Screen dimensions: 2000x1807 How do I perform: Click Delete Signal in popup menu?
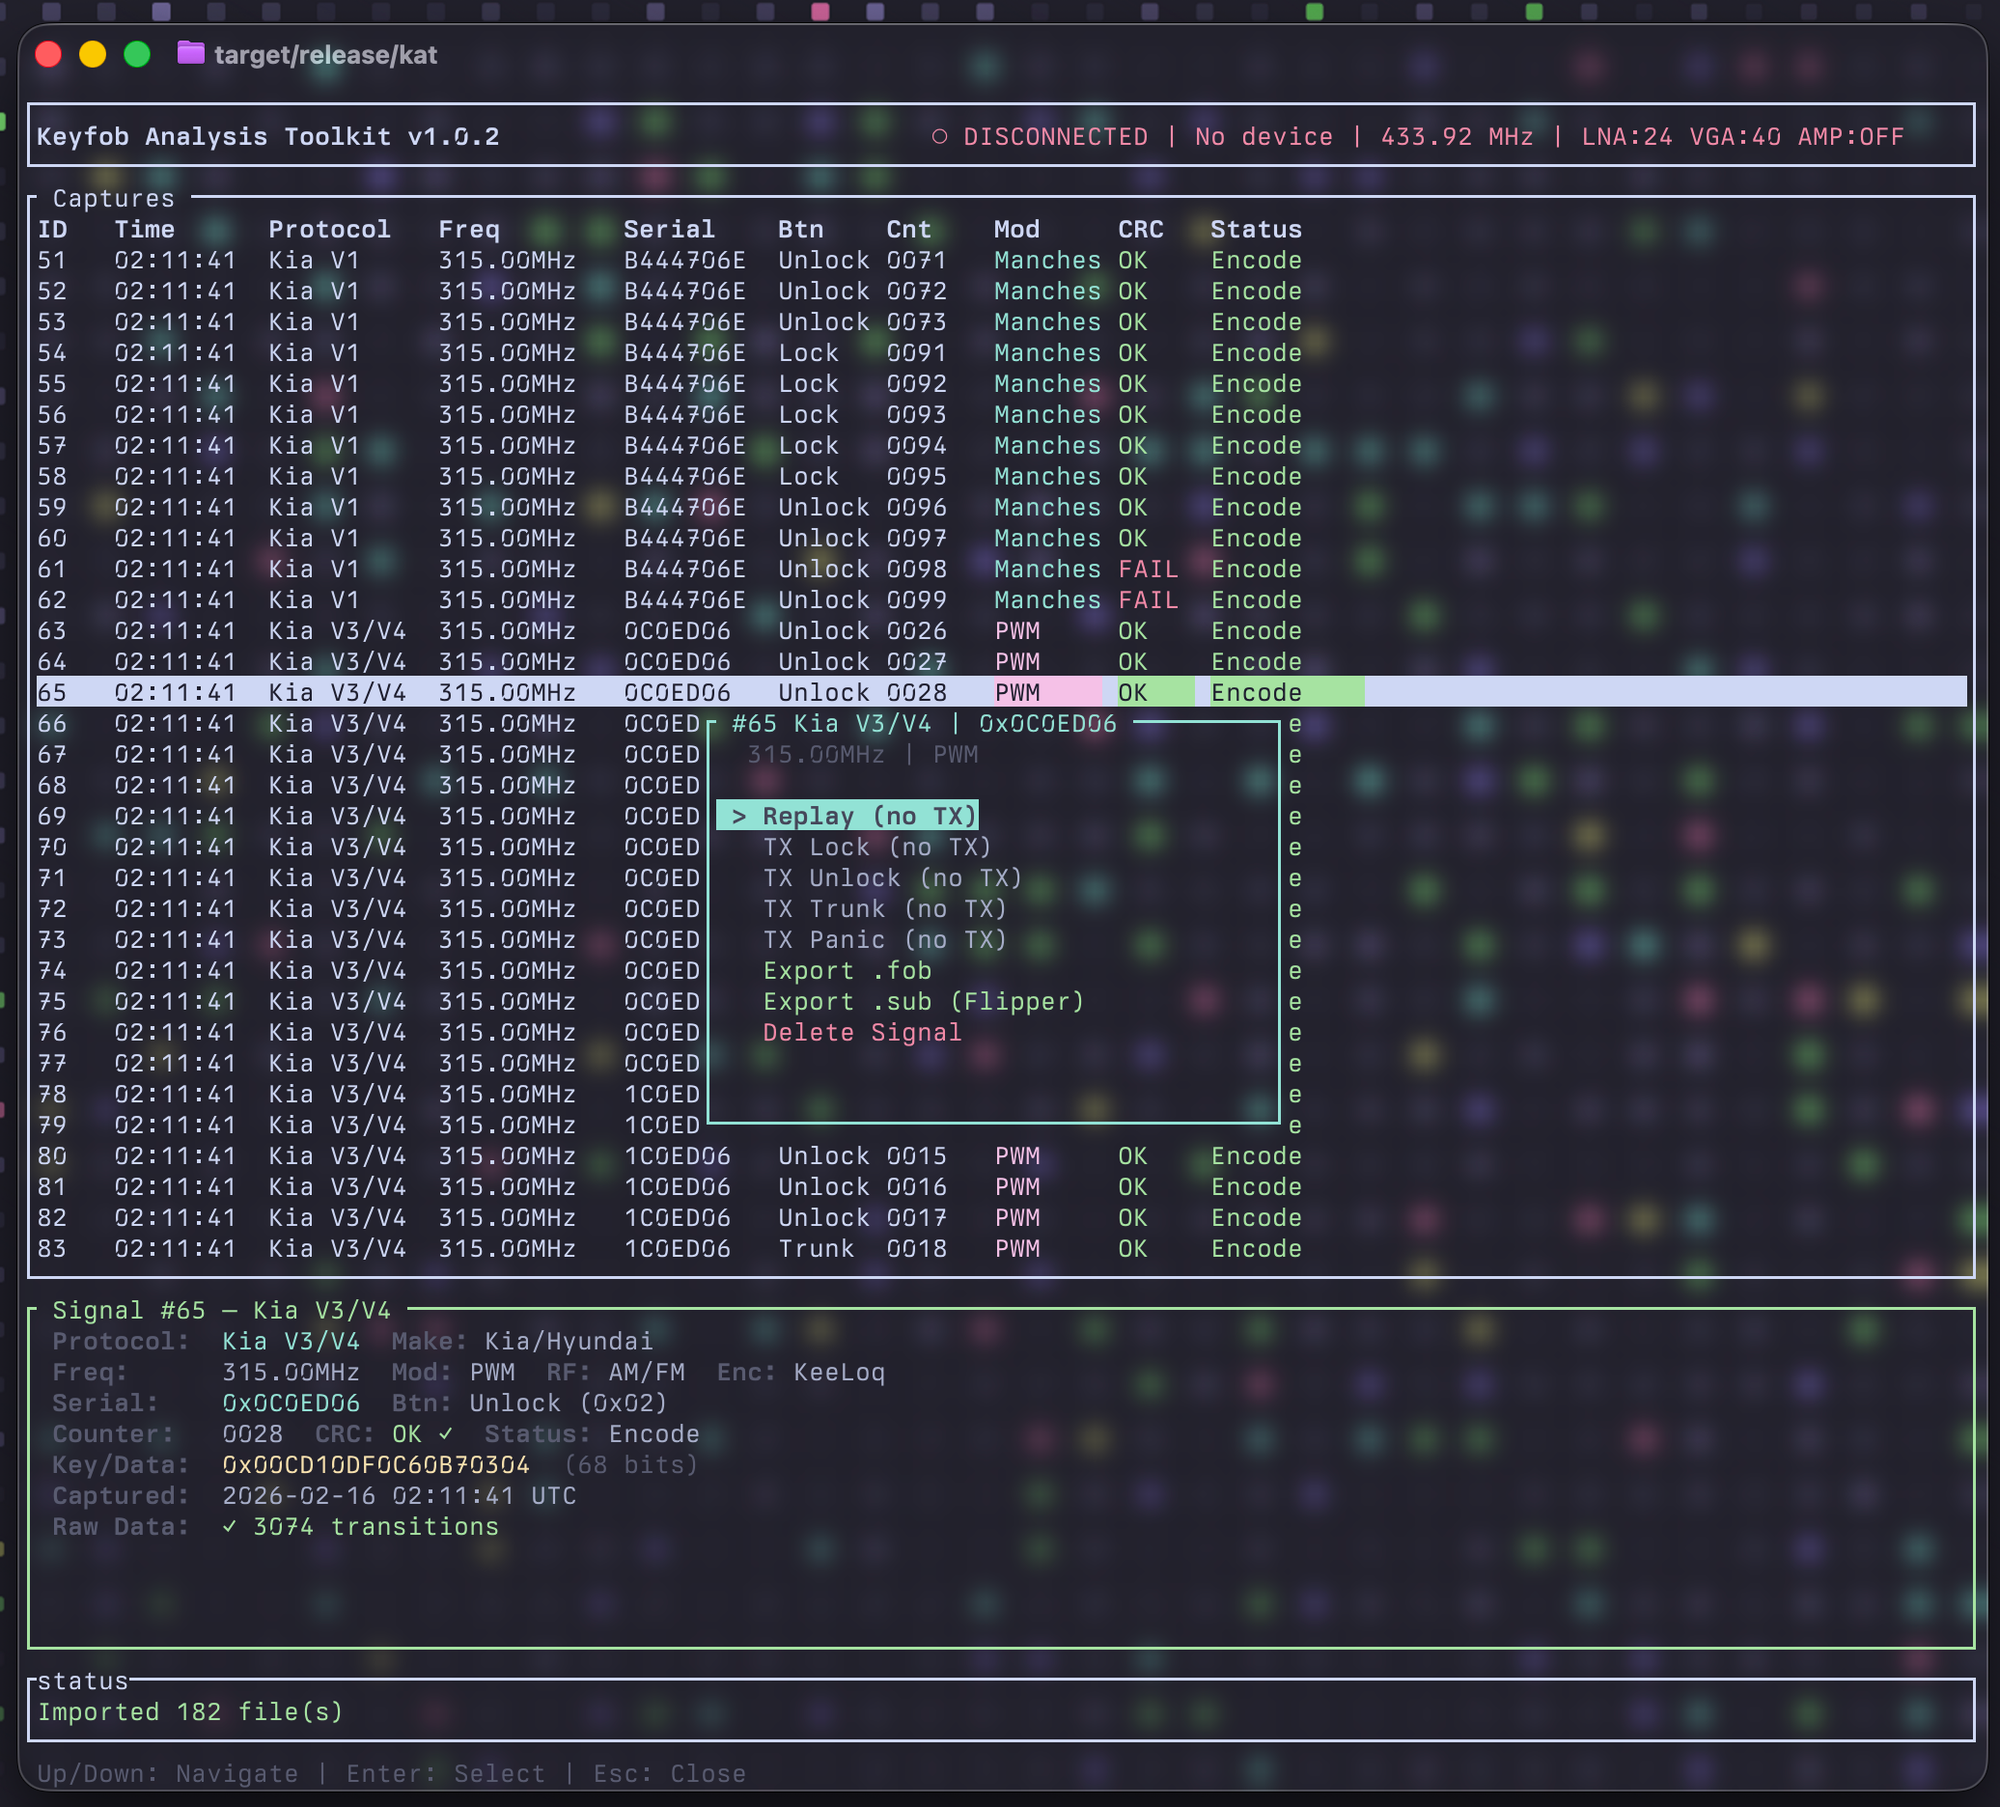(x=861, y=1033)
